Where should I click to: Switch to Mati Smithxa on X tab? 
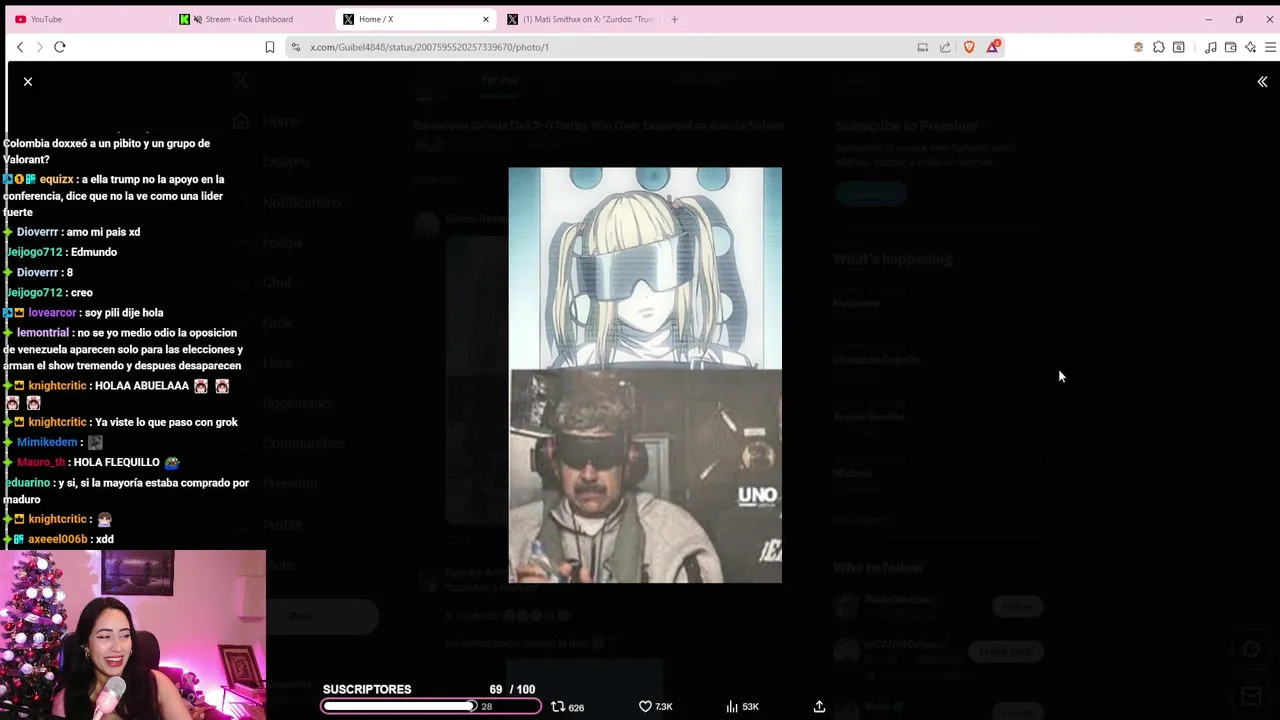point(580,19)
